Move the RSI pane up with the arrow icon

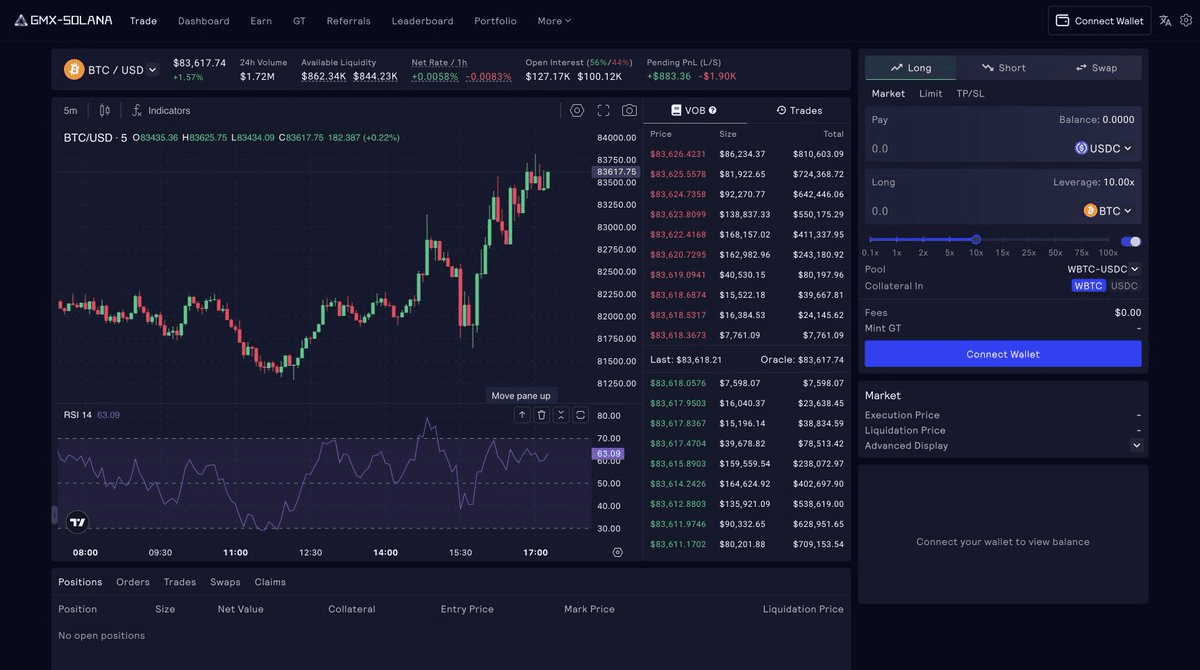point(521,414)
